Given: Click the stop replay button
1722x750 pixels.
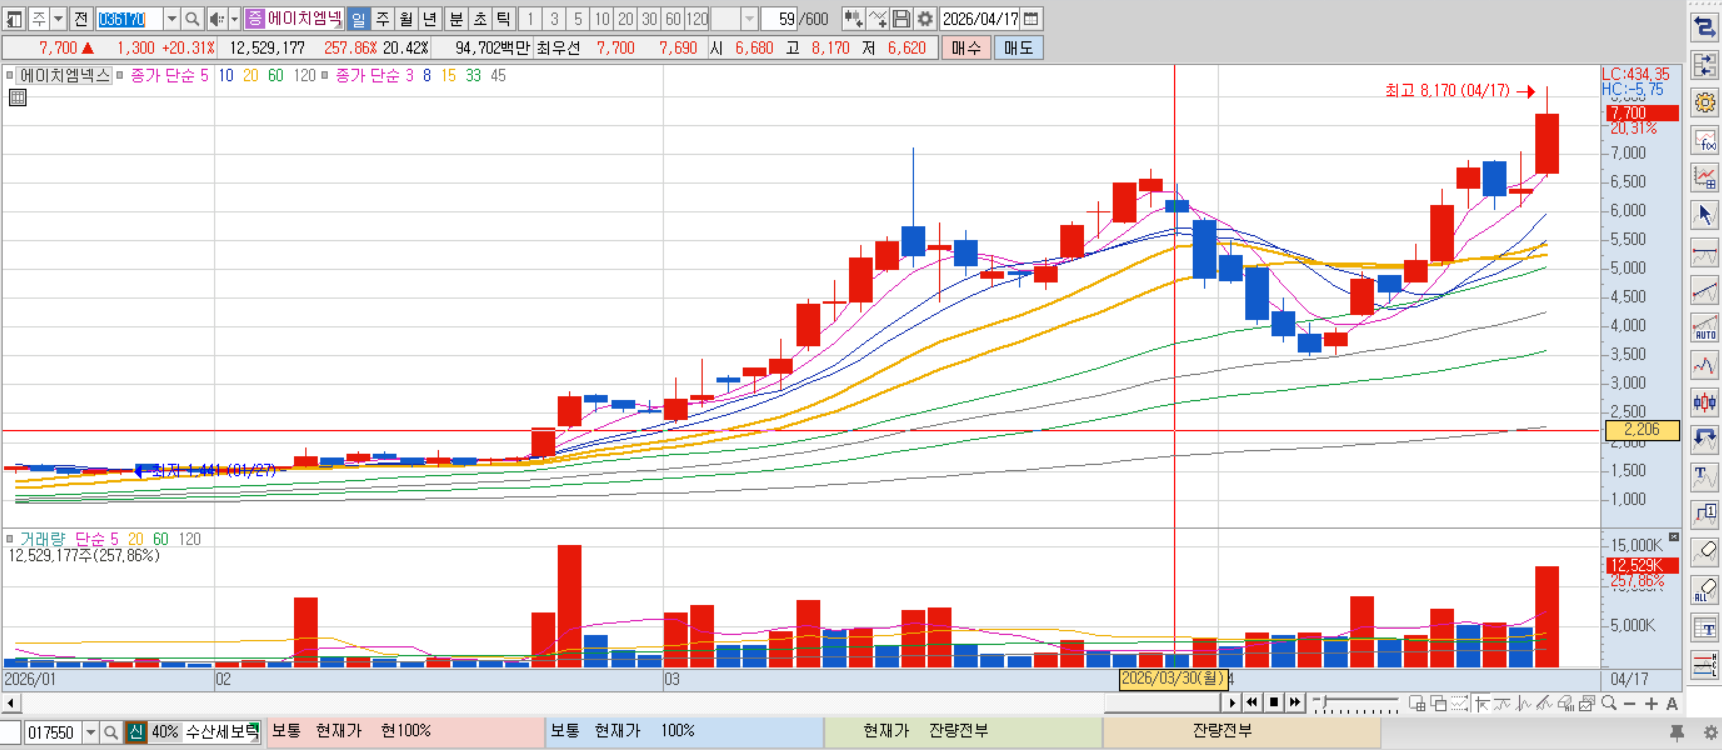Looking at the screenshot, I should [x=1273, y=703].
